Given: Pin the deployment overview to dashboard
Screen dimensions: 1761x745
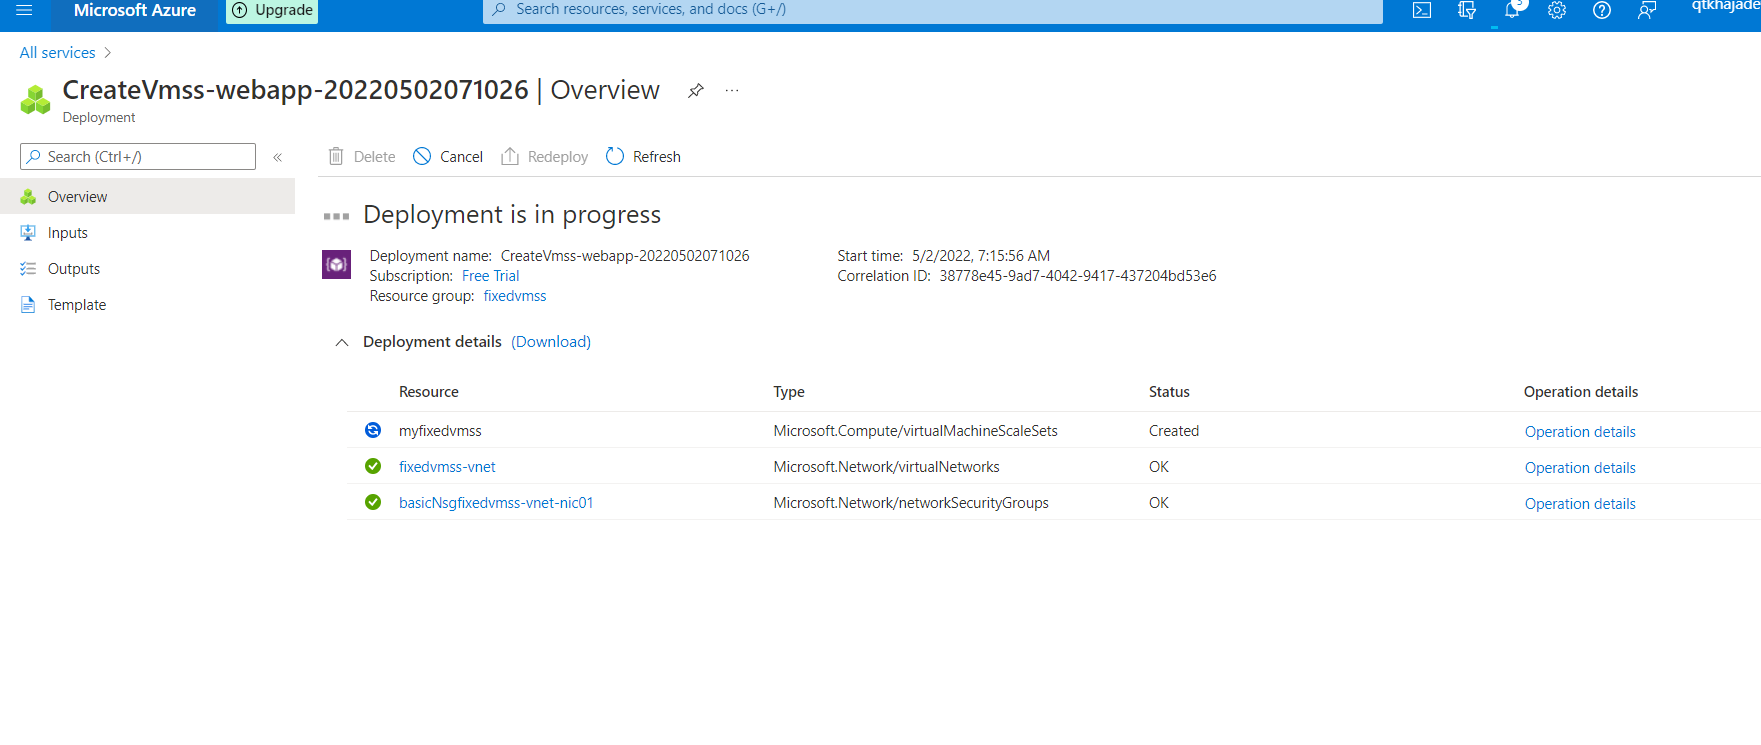Looking at the screenshot, I should tap(696, 91).
